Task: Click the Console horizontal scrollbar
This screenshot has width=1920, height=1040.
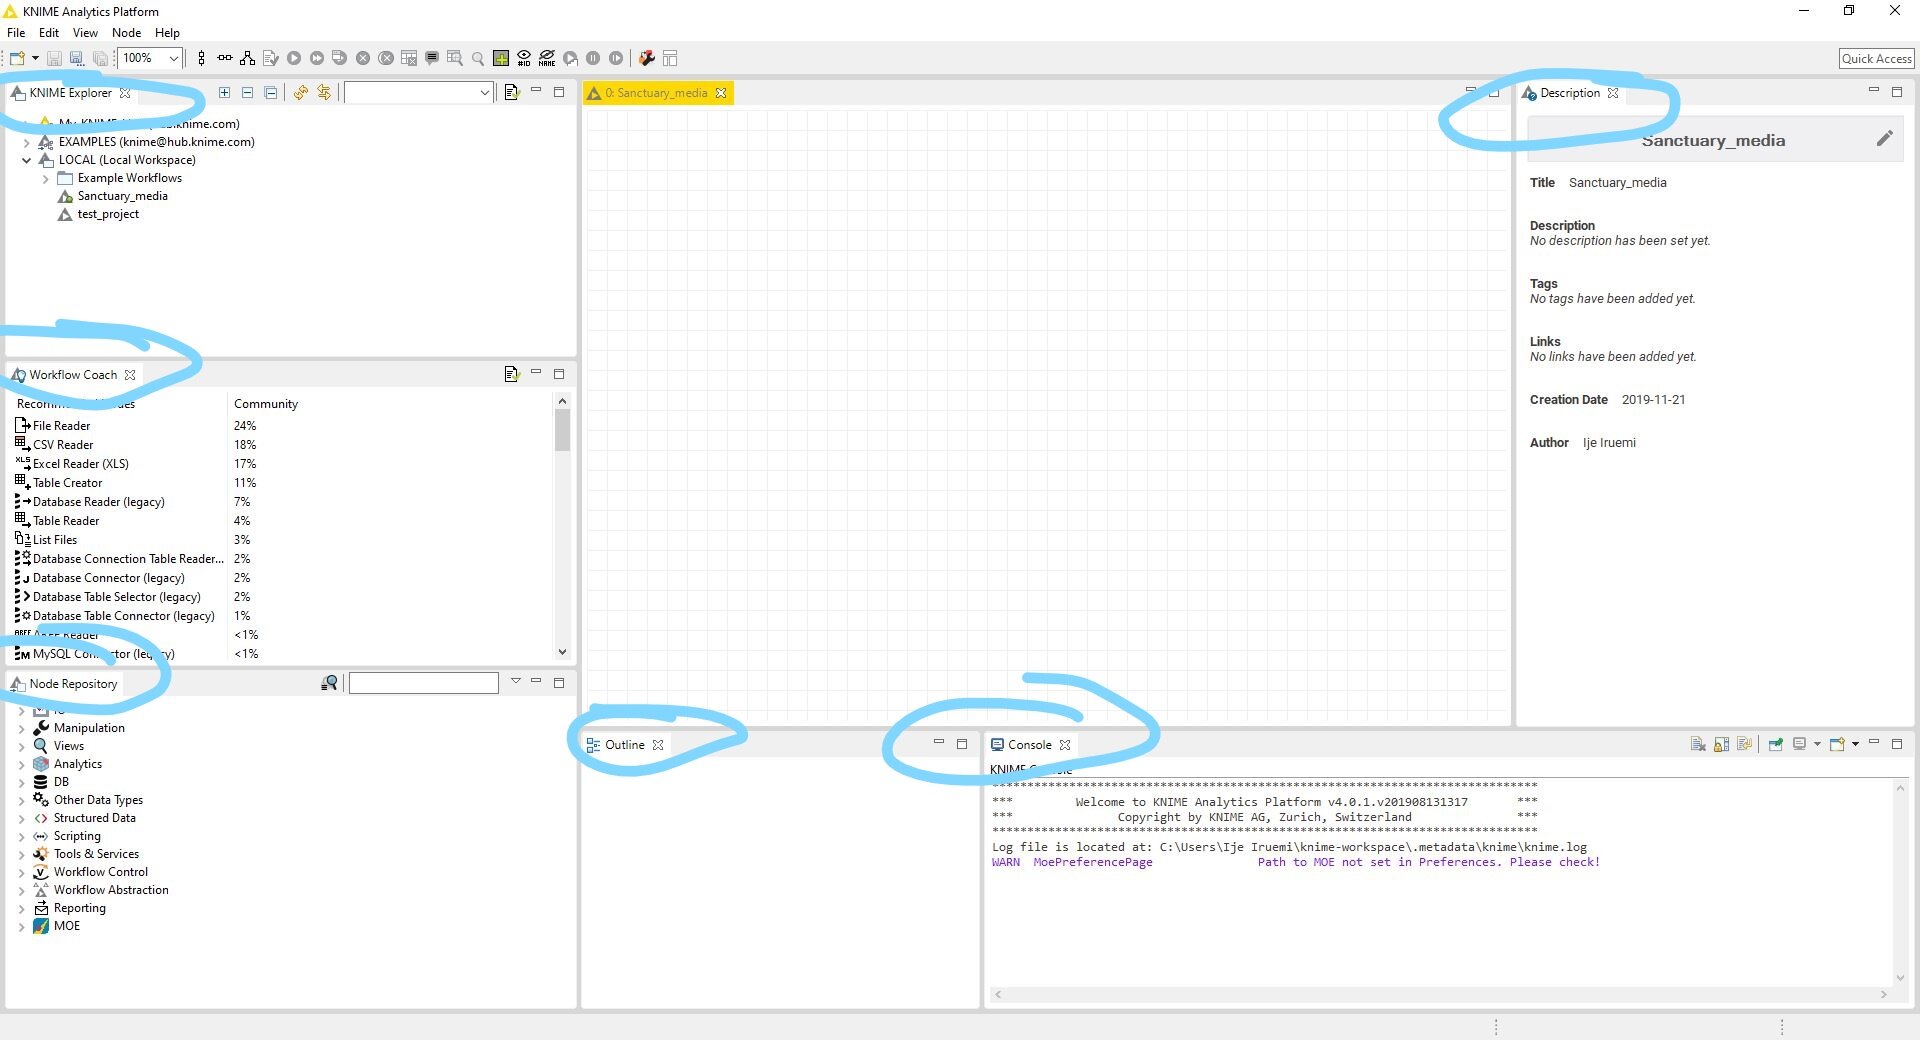Action: 1440,995
